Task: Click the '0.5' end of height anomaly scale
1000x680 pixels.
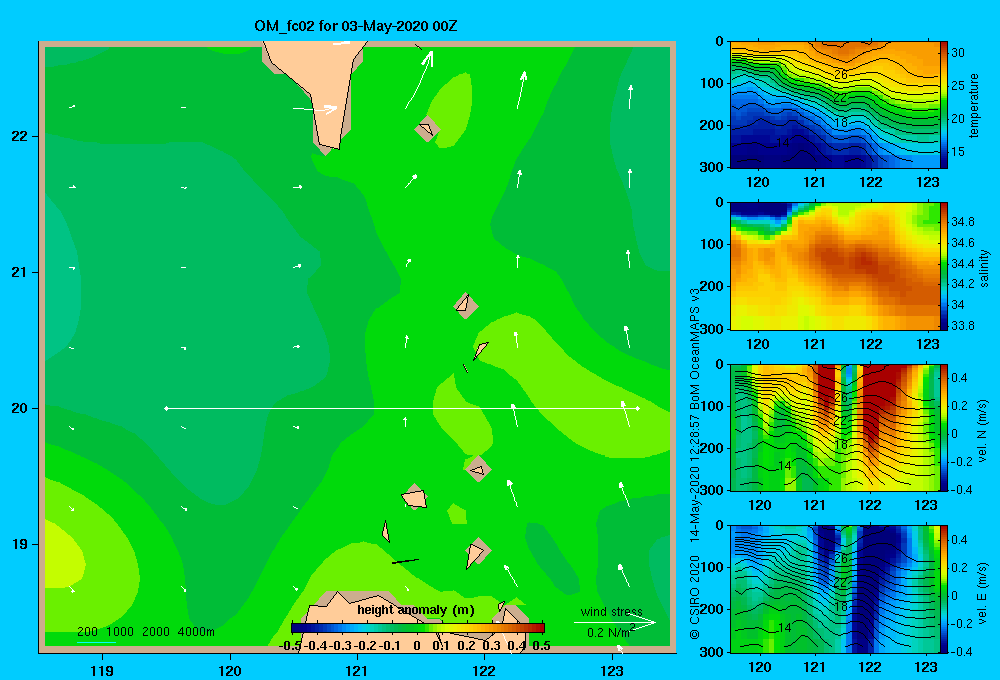Action: pos(541,646)
